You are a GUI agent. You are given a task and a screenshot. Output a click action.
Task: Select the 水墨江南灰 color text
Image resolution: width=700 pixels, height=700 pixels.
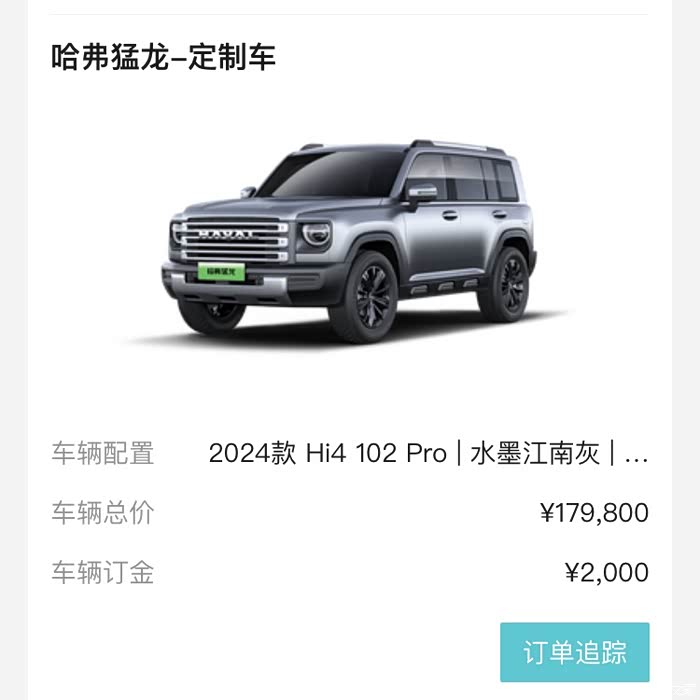click(535, 453)
